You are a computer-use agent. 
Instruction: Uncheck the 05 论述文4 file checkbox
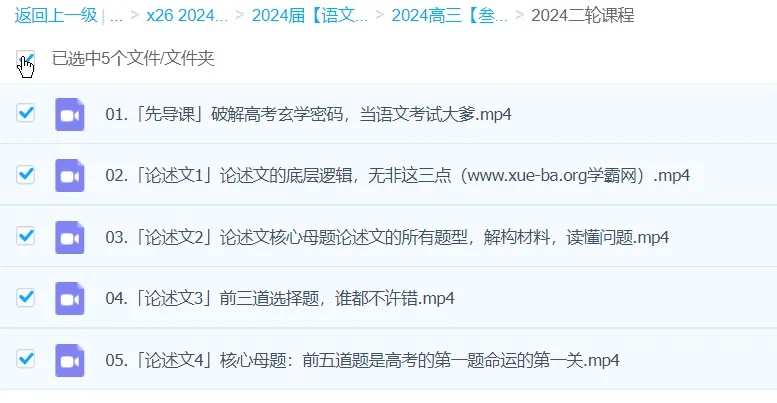[26, 358]
